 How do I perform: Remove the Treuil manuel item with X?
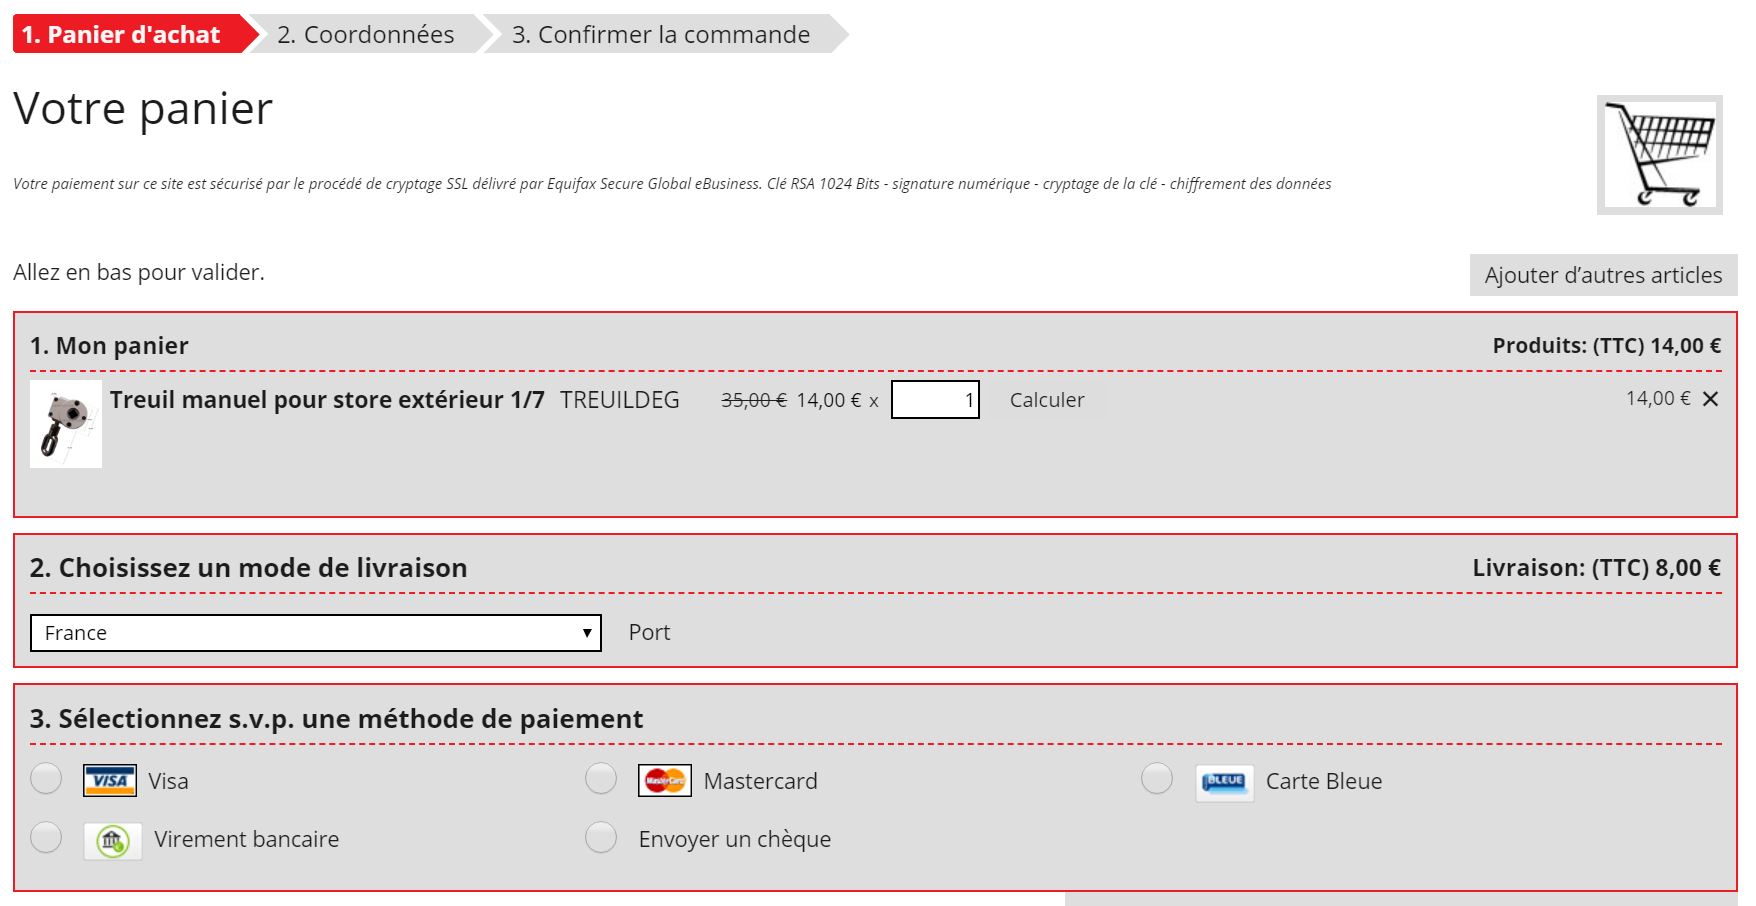tap(1710, 399)
